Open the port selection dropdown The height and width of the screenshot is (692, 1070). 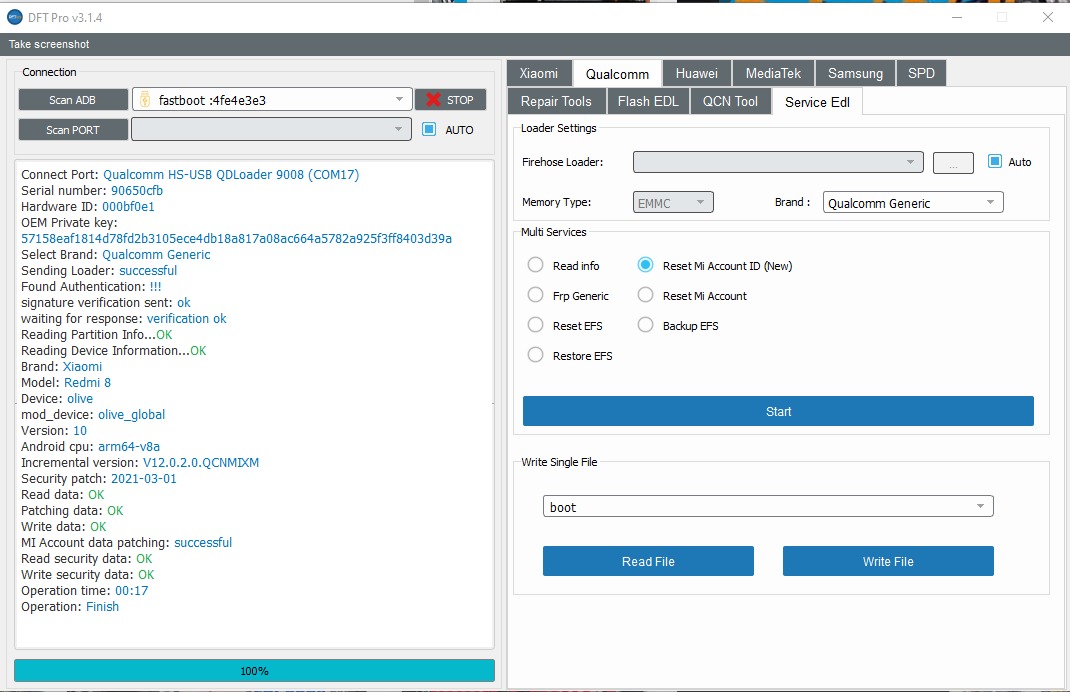click(271, 129)
